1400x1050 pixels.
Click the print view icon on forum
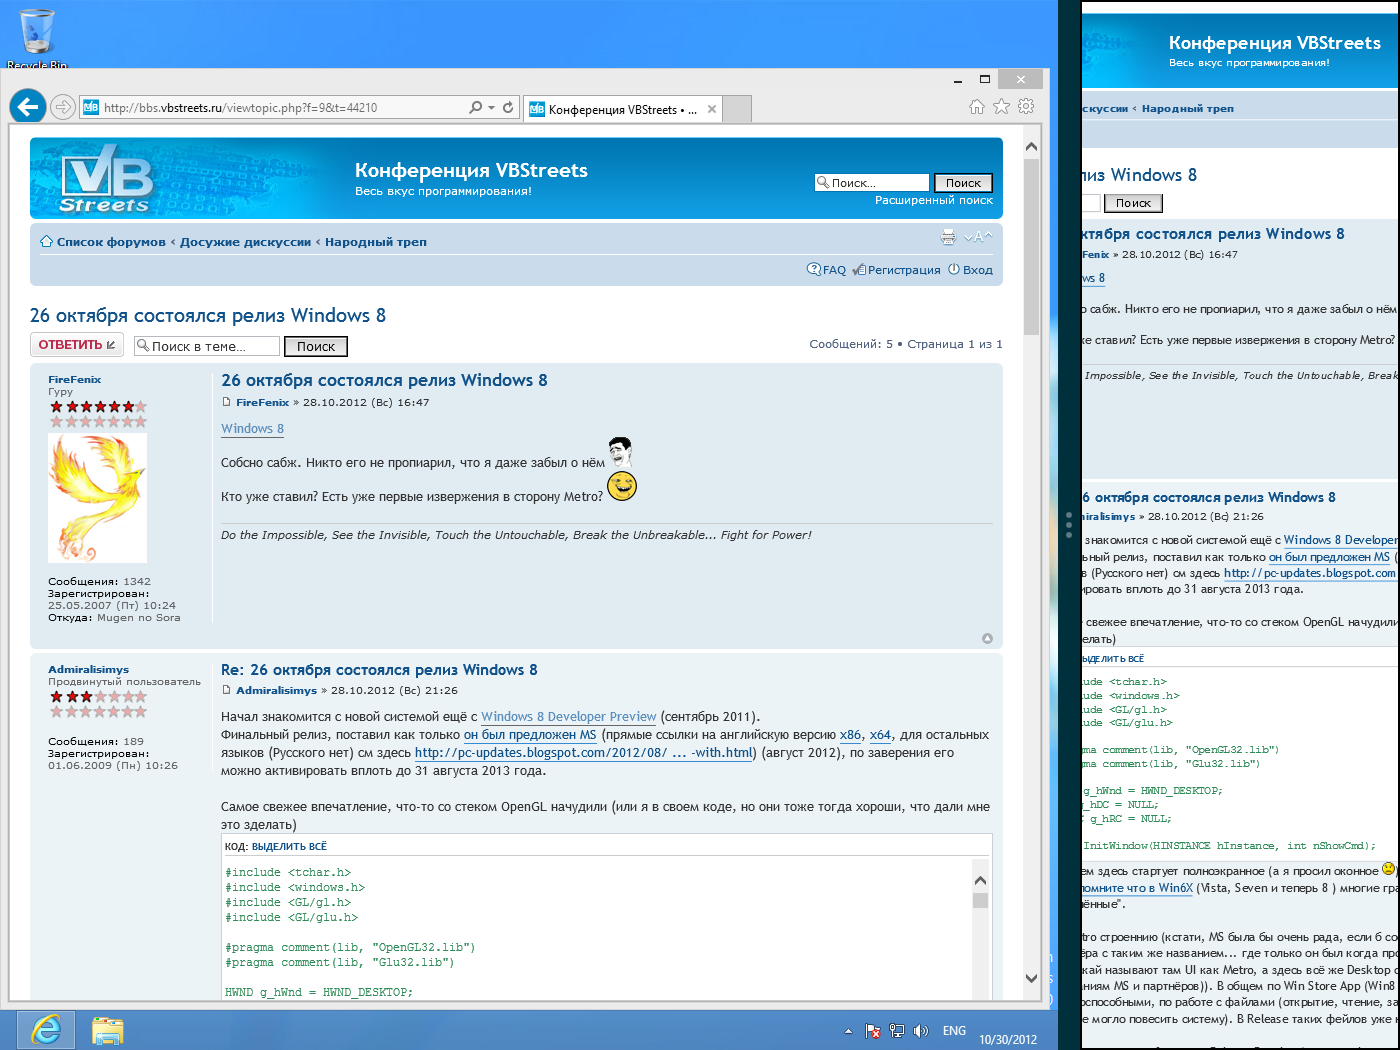pos(948,237)
